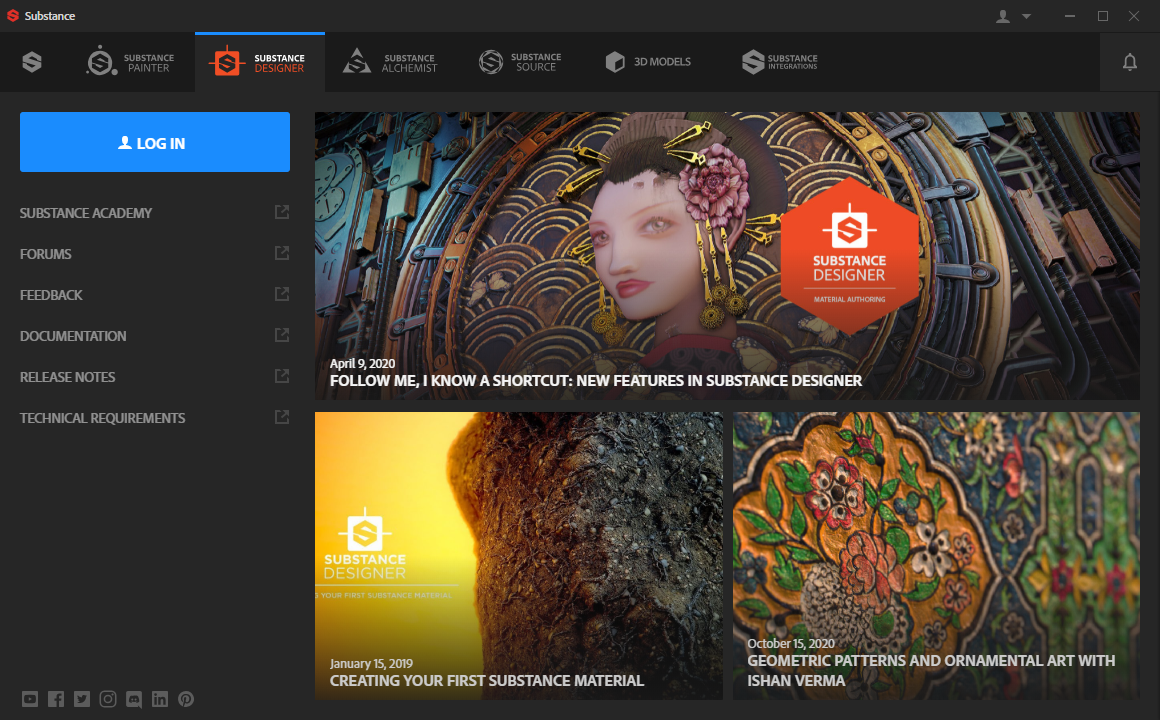This screenshot has width=1160, height=720.
Task: Click the user account icon
Action: point(1002,16)
